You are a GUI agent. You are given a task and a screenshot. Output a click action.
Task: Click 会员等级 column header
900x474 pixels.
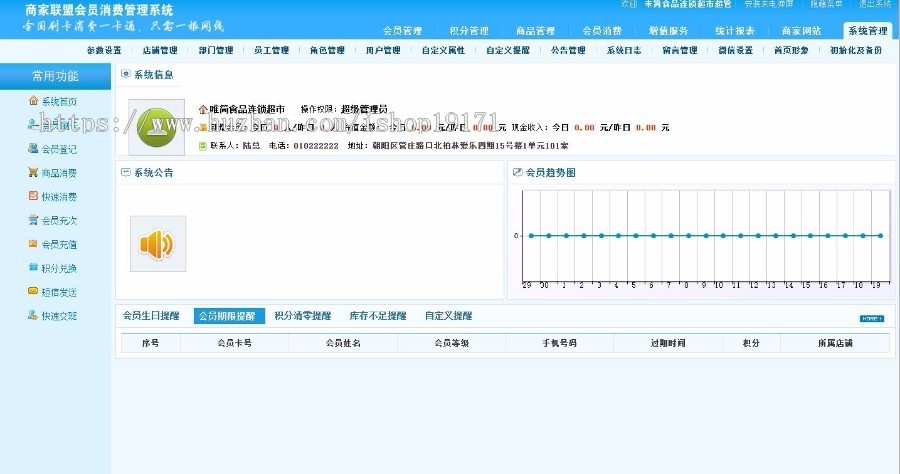pyautogui.click(x=451, y=343)
